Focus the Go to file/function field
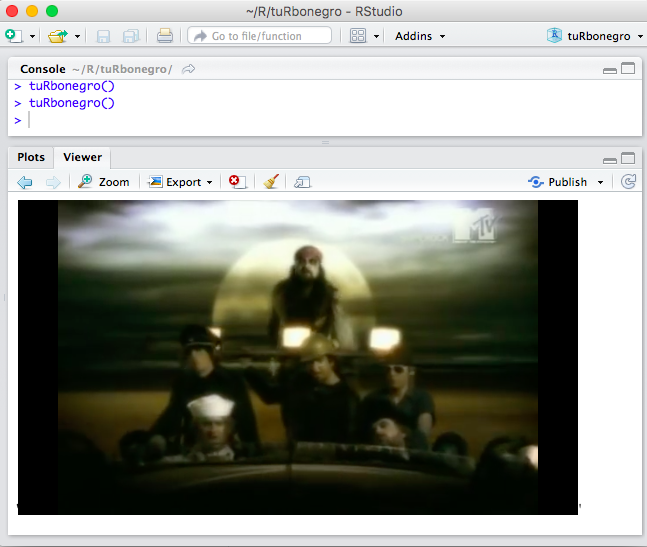Viewport: 647px width, 547px height. pyautogui.click(x=260, y=36)
